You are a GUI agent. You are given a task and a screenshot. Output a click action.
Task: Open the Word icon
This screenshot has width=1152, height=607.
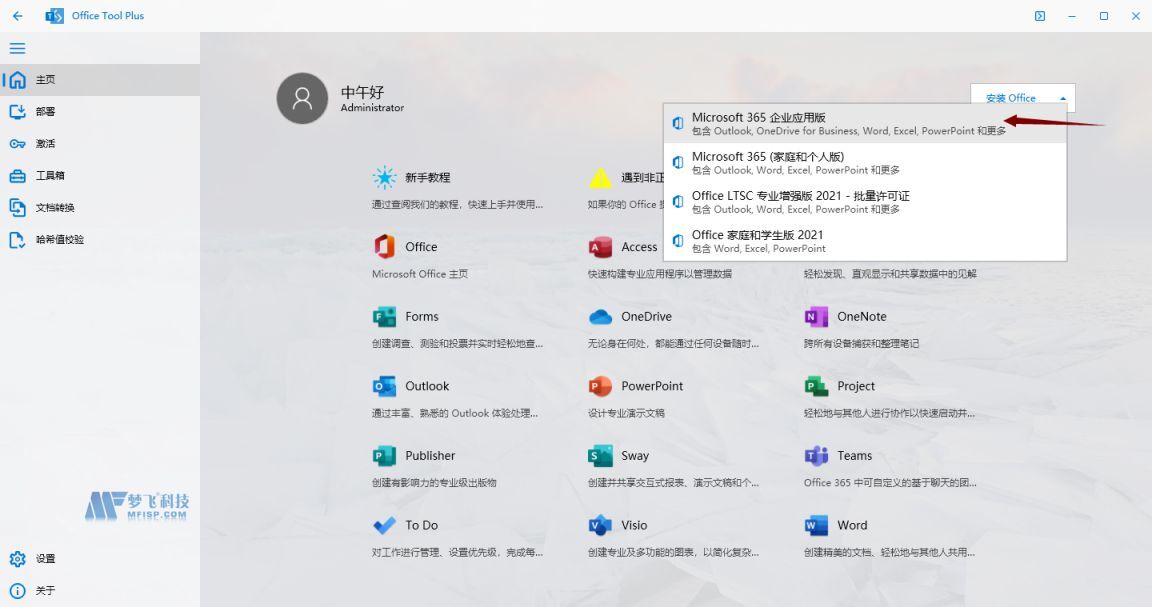(x=815, y=524)
